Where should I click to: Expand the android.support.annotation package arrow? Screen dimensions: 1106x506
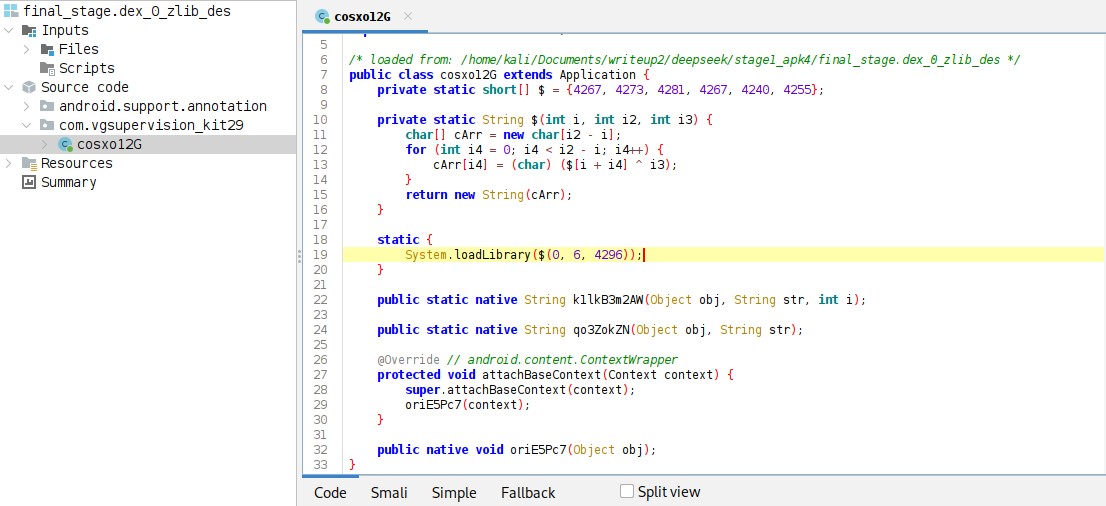pos(27,106)
